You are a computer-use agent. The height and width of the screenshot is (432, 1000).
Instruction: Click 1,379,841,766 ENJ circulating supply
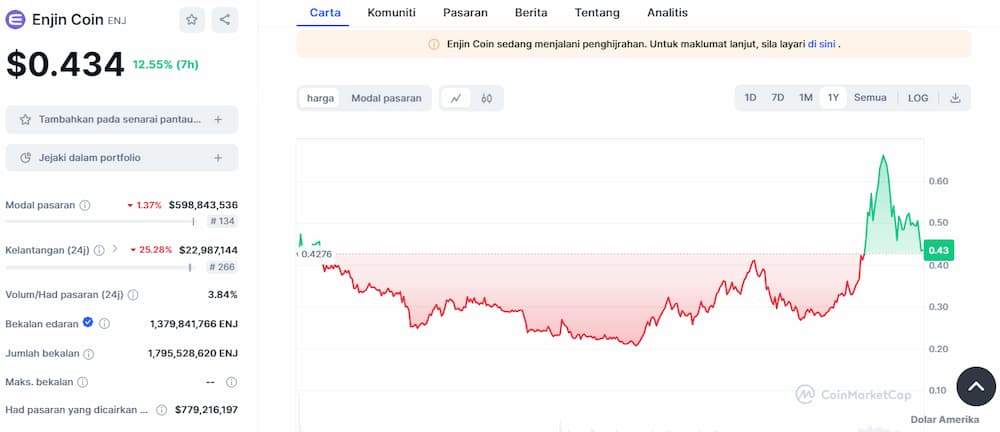[194, 324]
